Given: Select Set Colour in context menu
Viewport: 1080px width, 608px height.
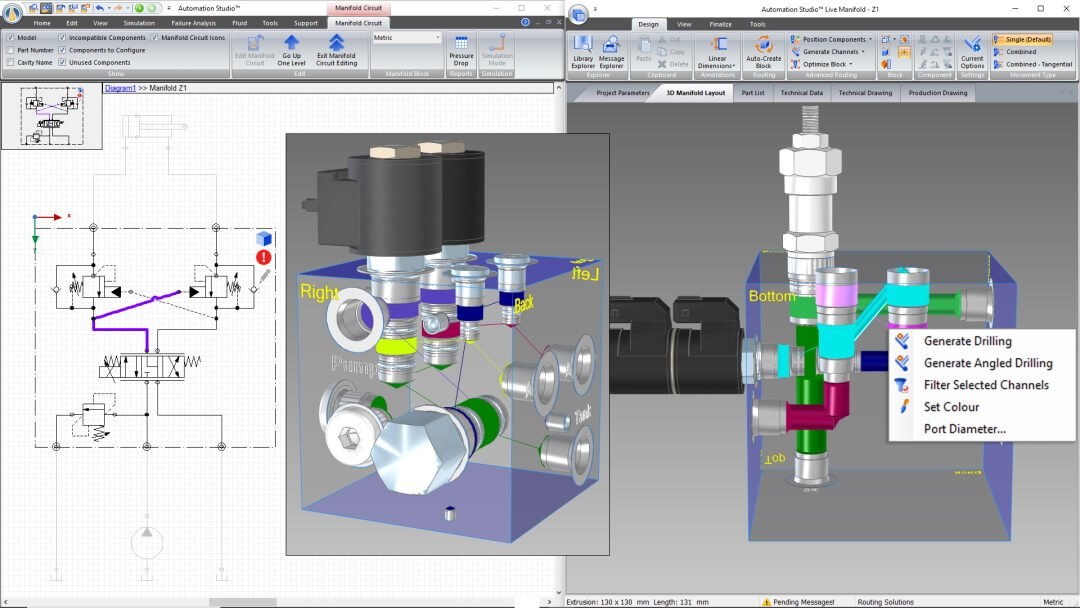Looking at the screenshot, I should point(951,407).
